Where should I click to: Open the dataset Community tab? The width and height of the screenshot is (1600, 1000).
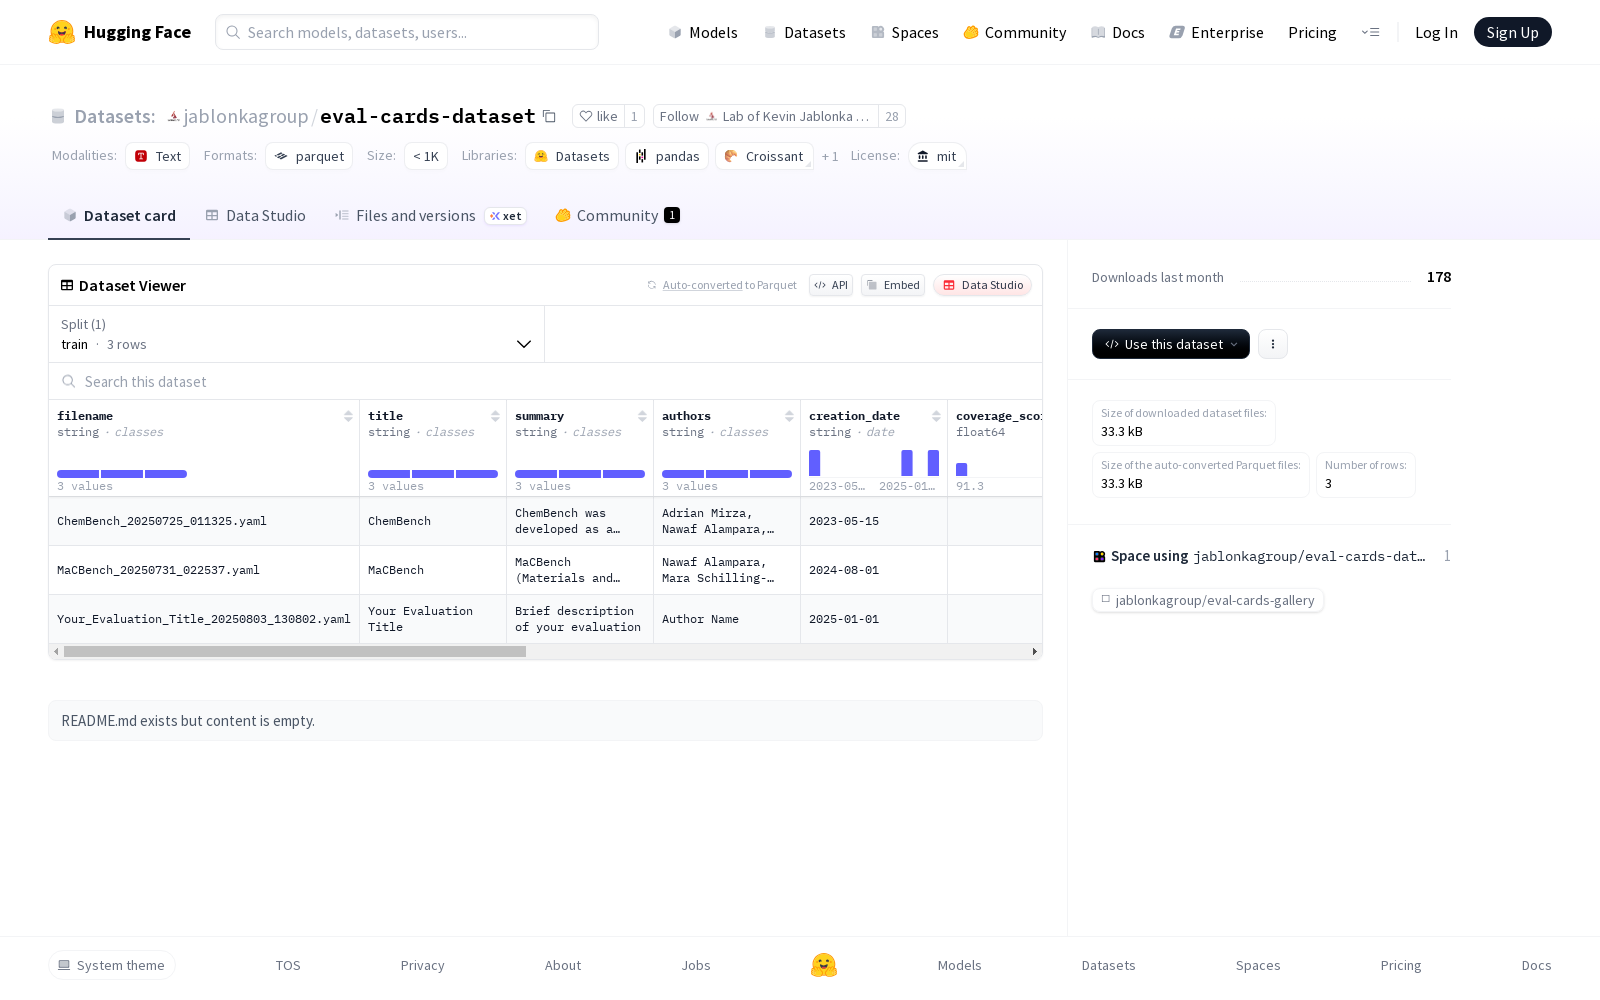click(x=618, y=216)
